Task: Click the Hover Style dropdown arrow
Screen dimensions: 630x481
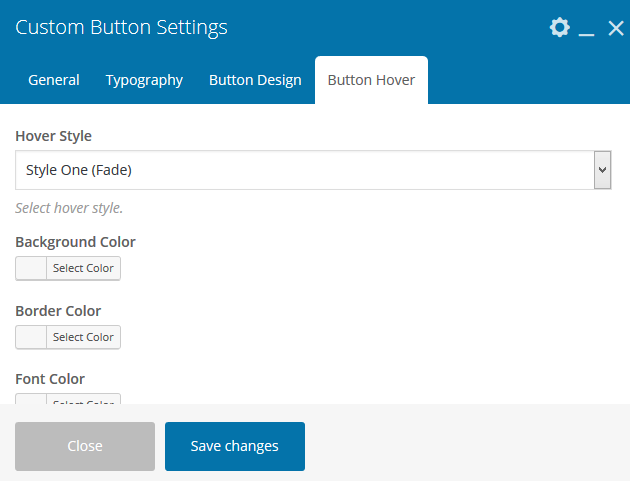Action: pyautogui.click(x=602, y=170)
